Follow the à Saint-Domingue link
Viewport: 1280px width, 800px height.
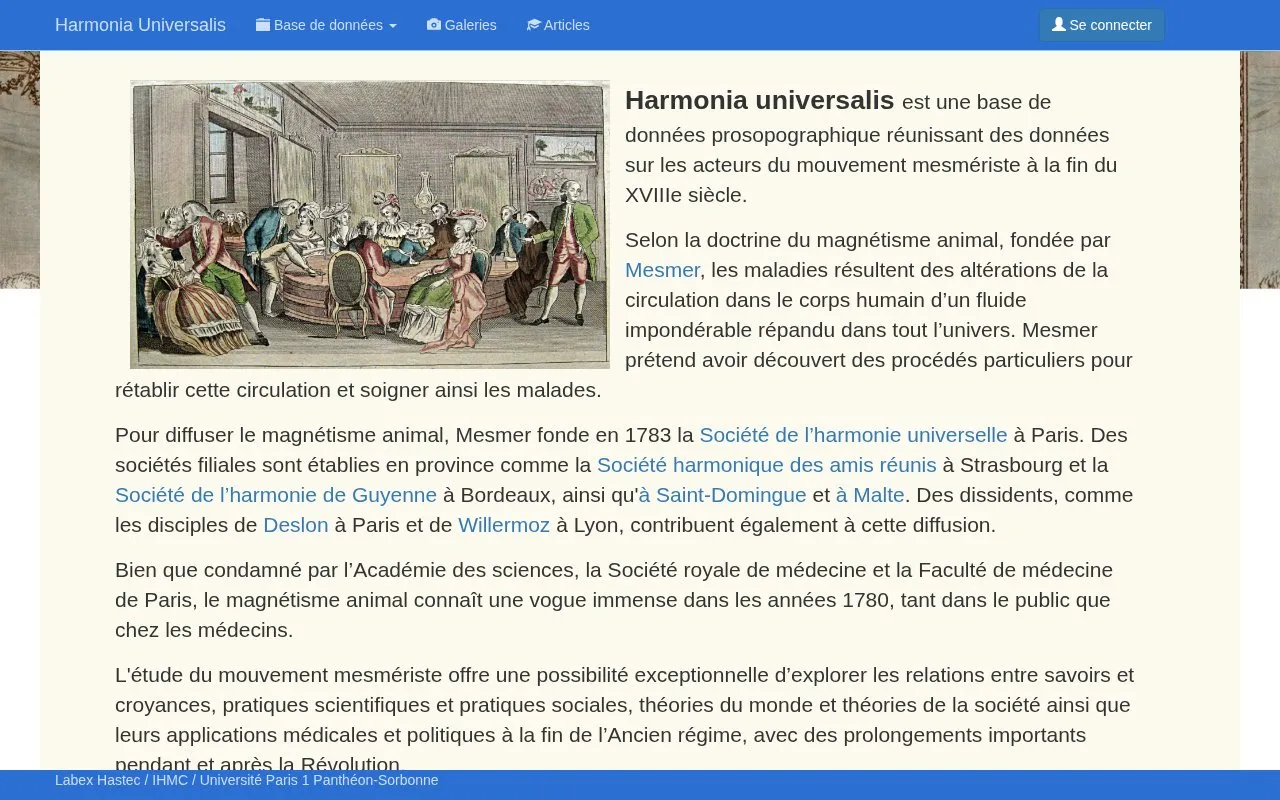(722, 495)
